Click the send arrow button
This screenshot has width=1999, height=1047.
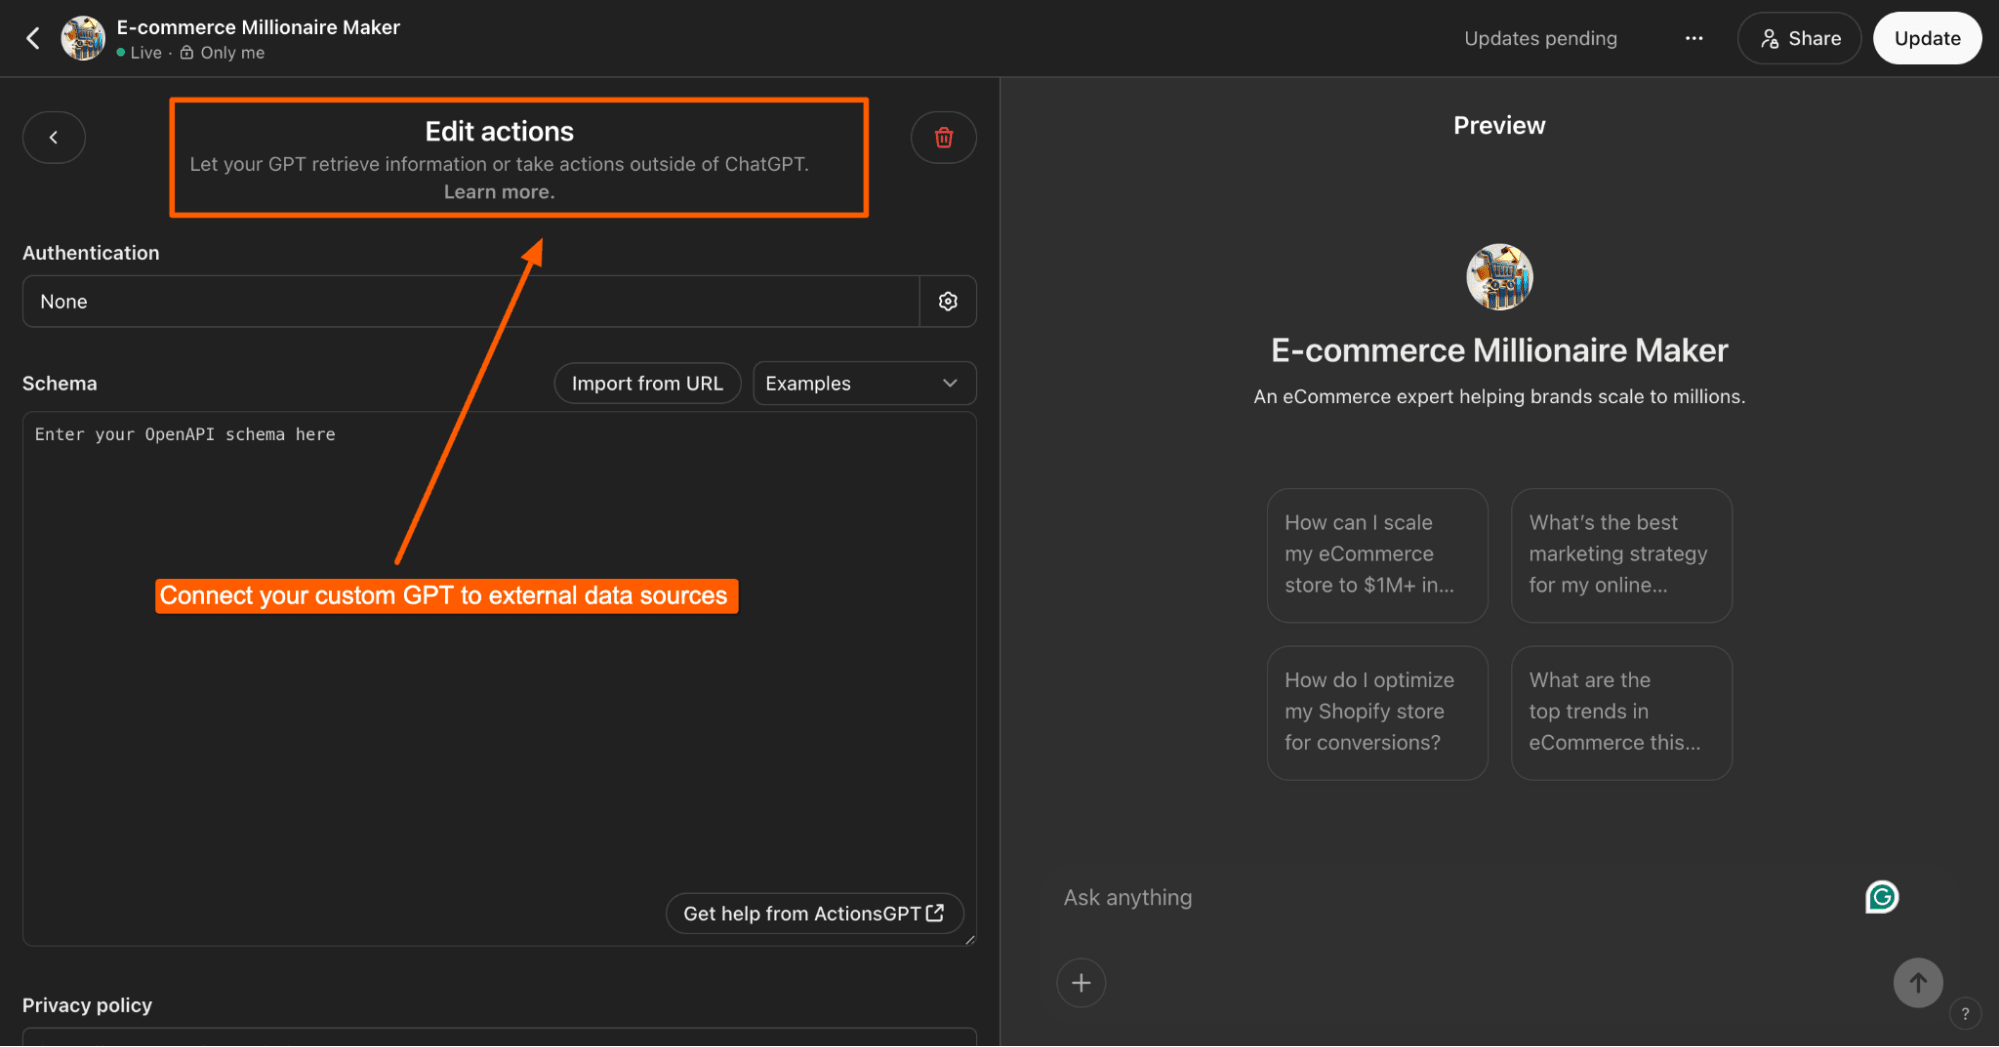tap(1917, 983)
